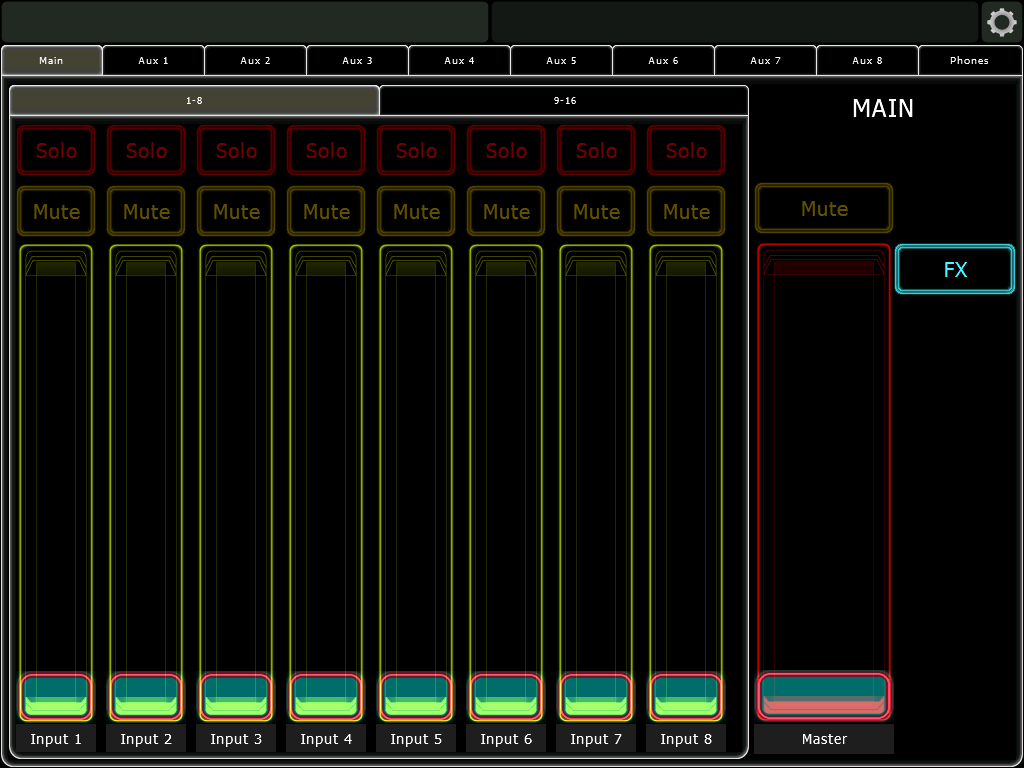Open the FX panel

click(x=955, y=269)
